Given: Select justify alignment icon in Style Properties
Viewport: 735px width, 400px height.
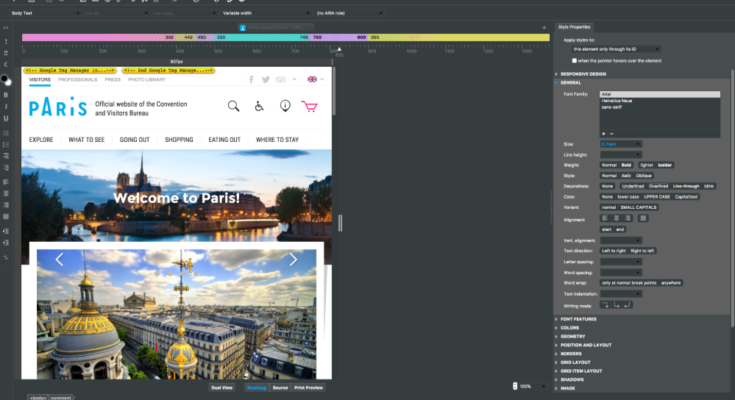Looking at the screenshot, I should [x=643, y=218].
